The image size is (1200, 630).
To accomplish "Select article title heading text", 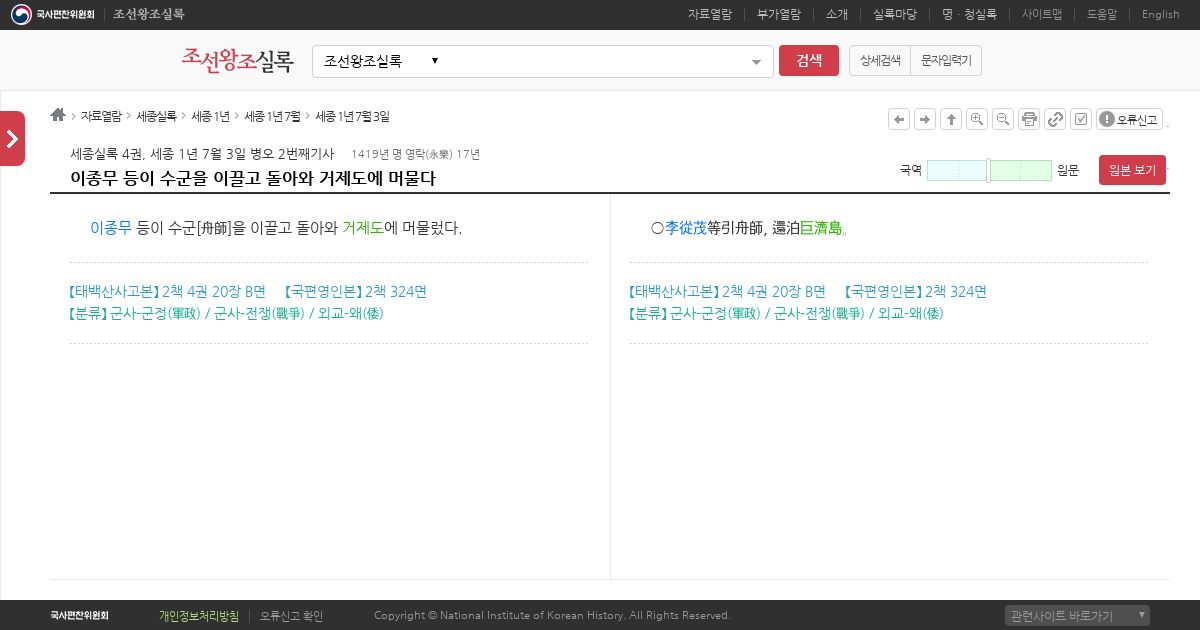I will point(253,178).
